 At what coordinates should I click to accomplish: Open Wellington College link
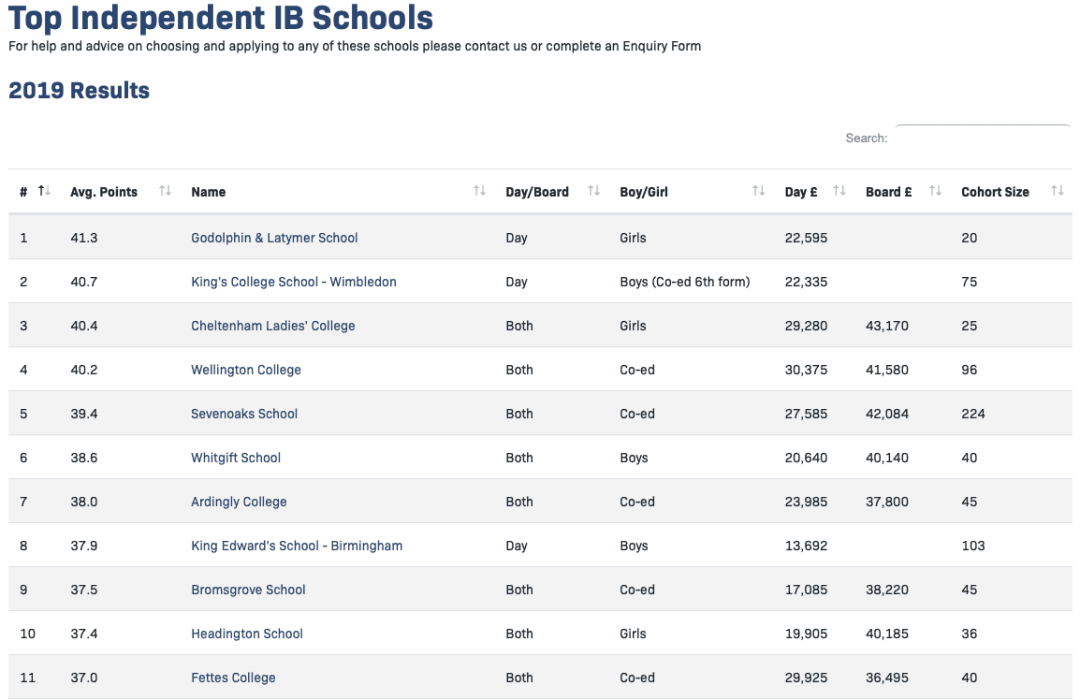pyautogui.click(x=246, y=370)
